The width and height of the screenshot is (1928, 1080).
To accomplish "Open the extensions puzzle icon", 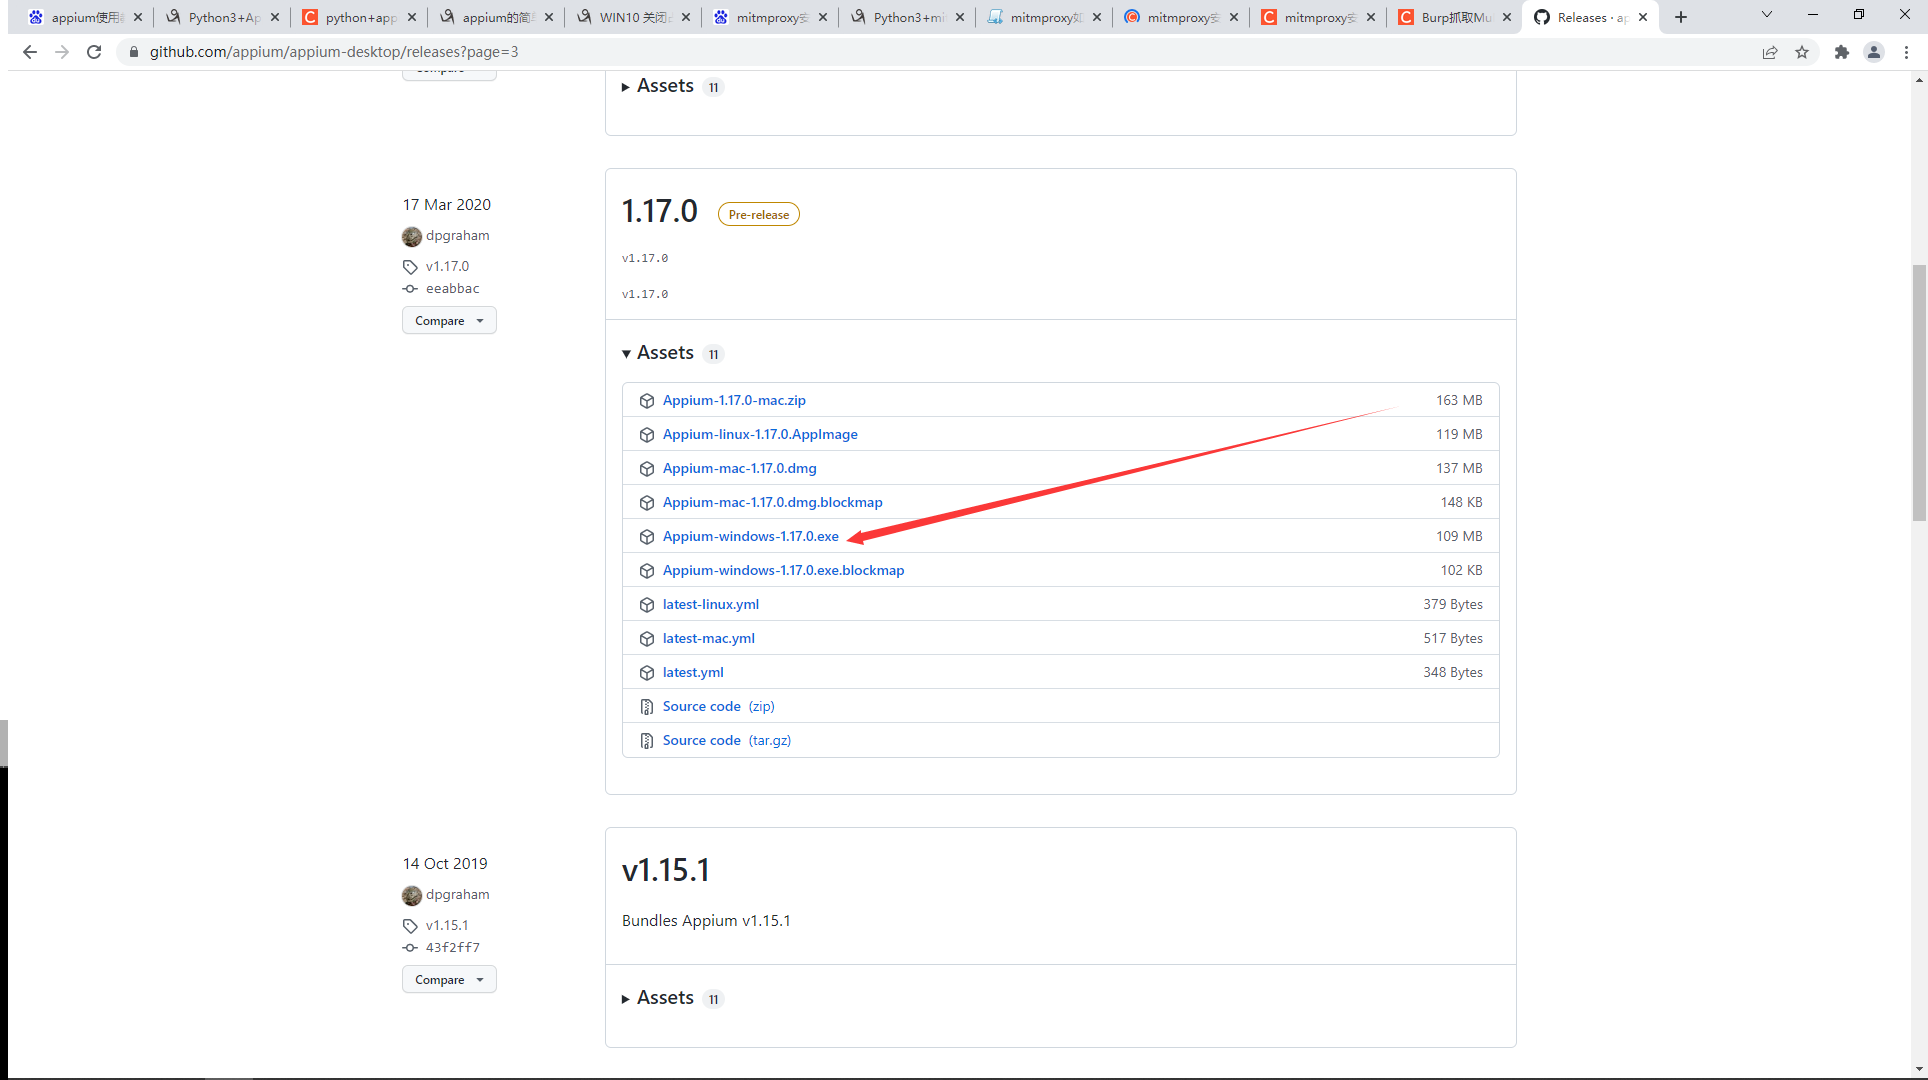I will click(x=1841, y=52).
